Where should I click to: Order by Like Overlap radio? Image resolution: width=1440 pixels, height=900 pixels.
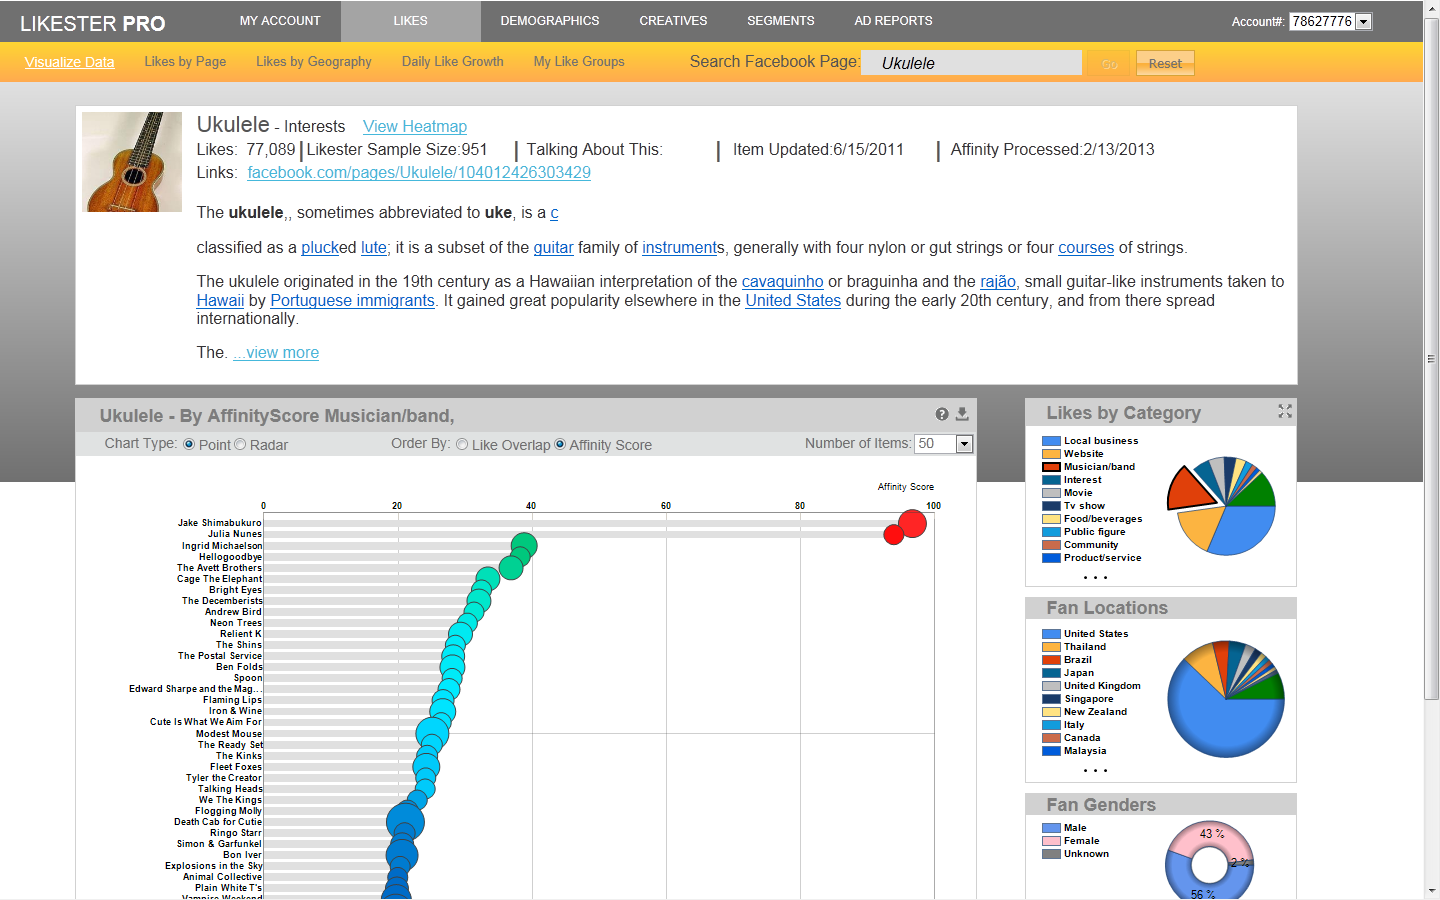462,444
